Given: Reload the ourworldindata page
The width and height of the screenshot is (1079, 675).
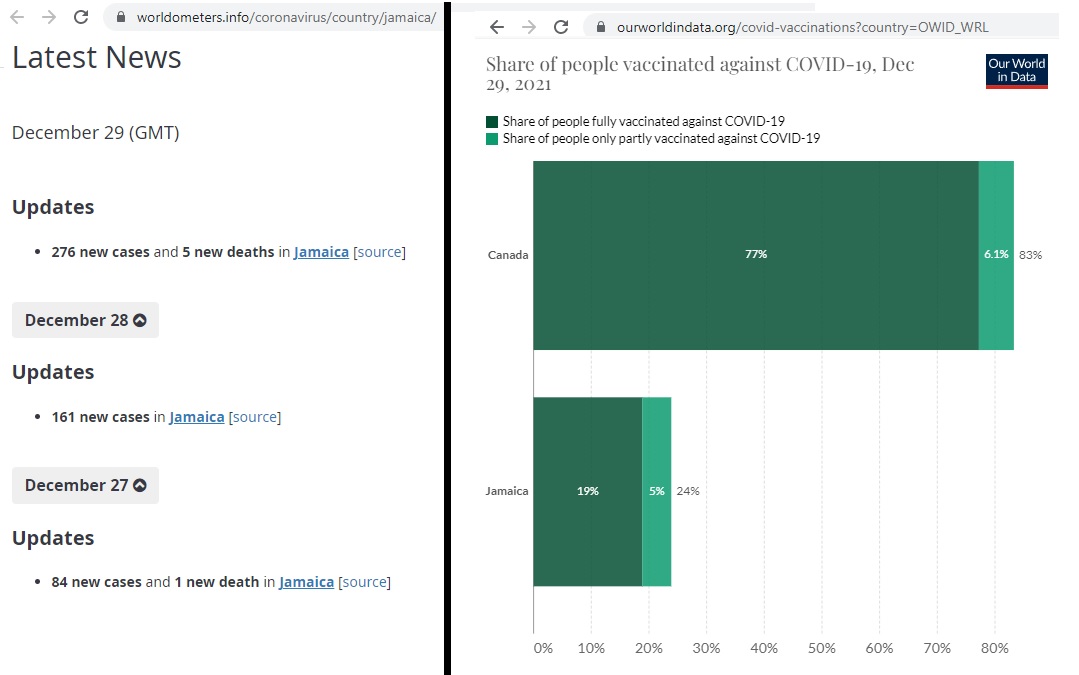Looking at the screenshot, I should 561,27.
